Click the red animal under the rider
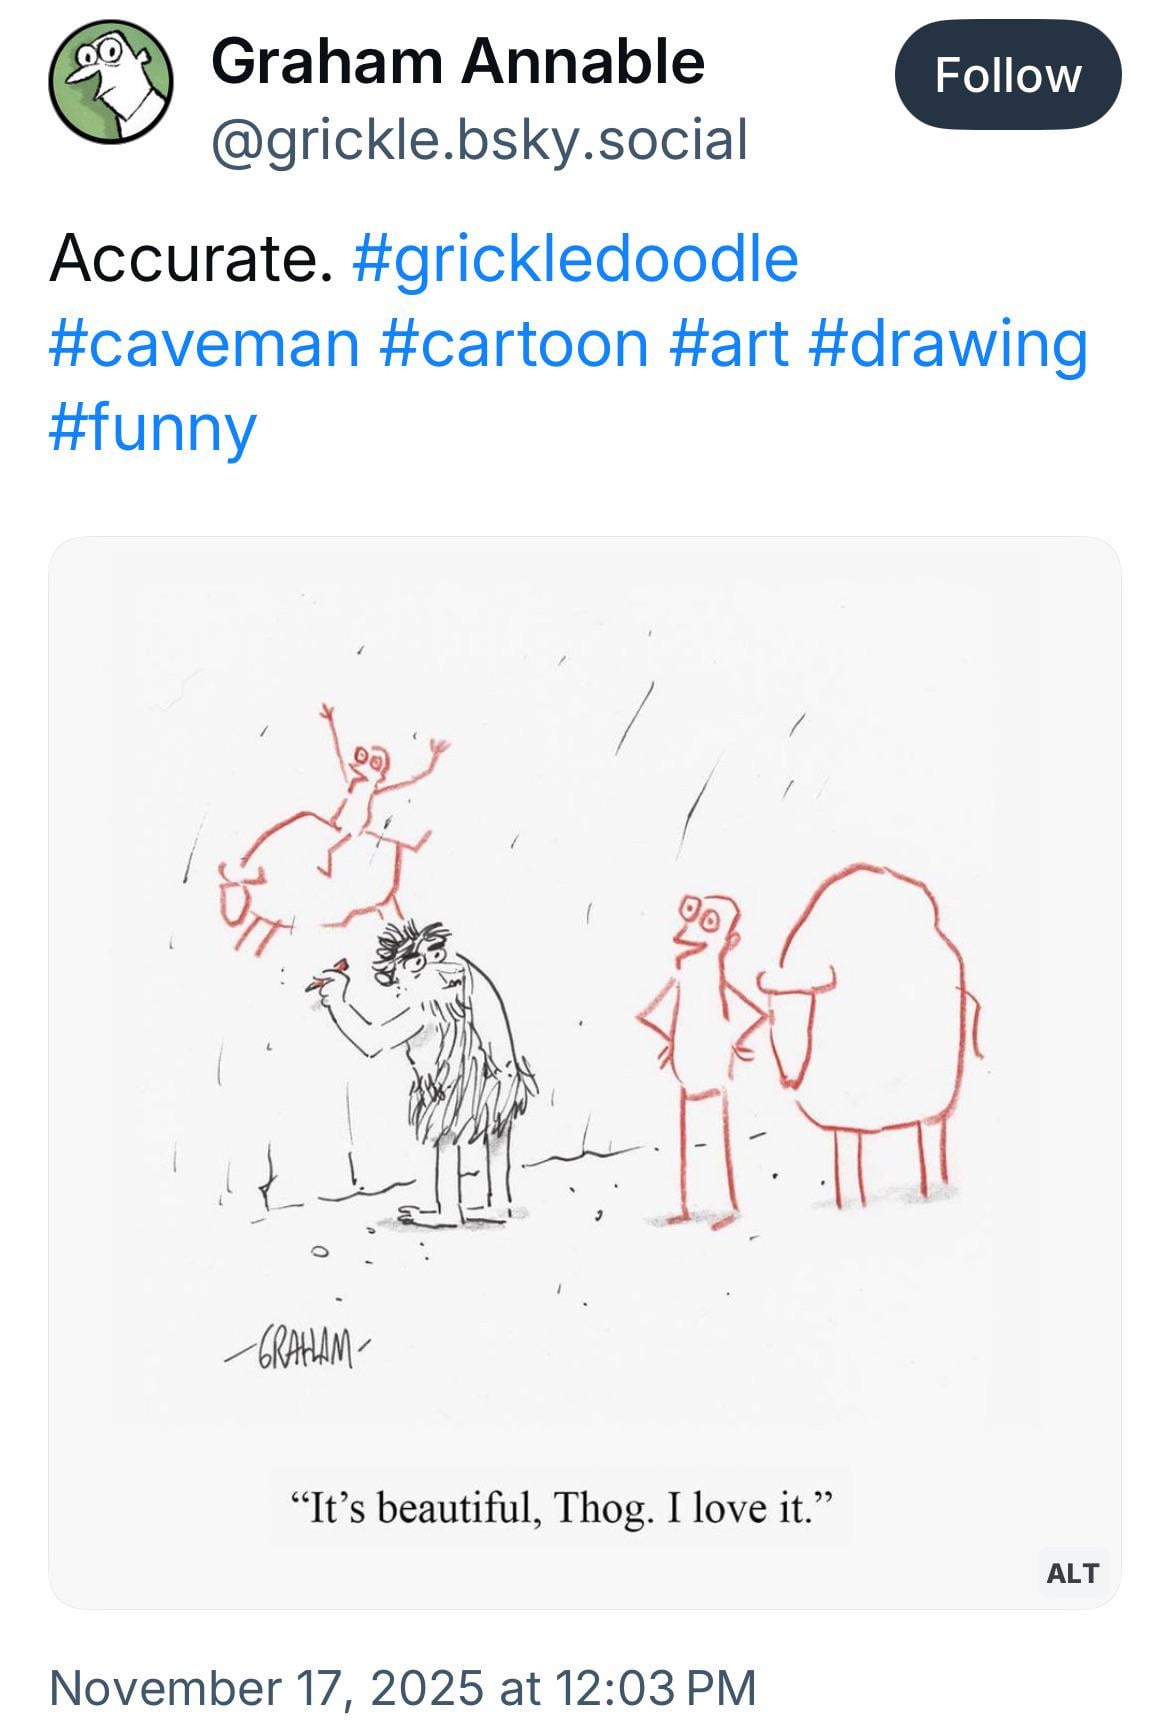 300,870
